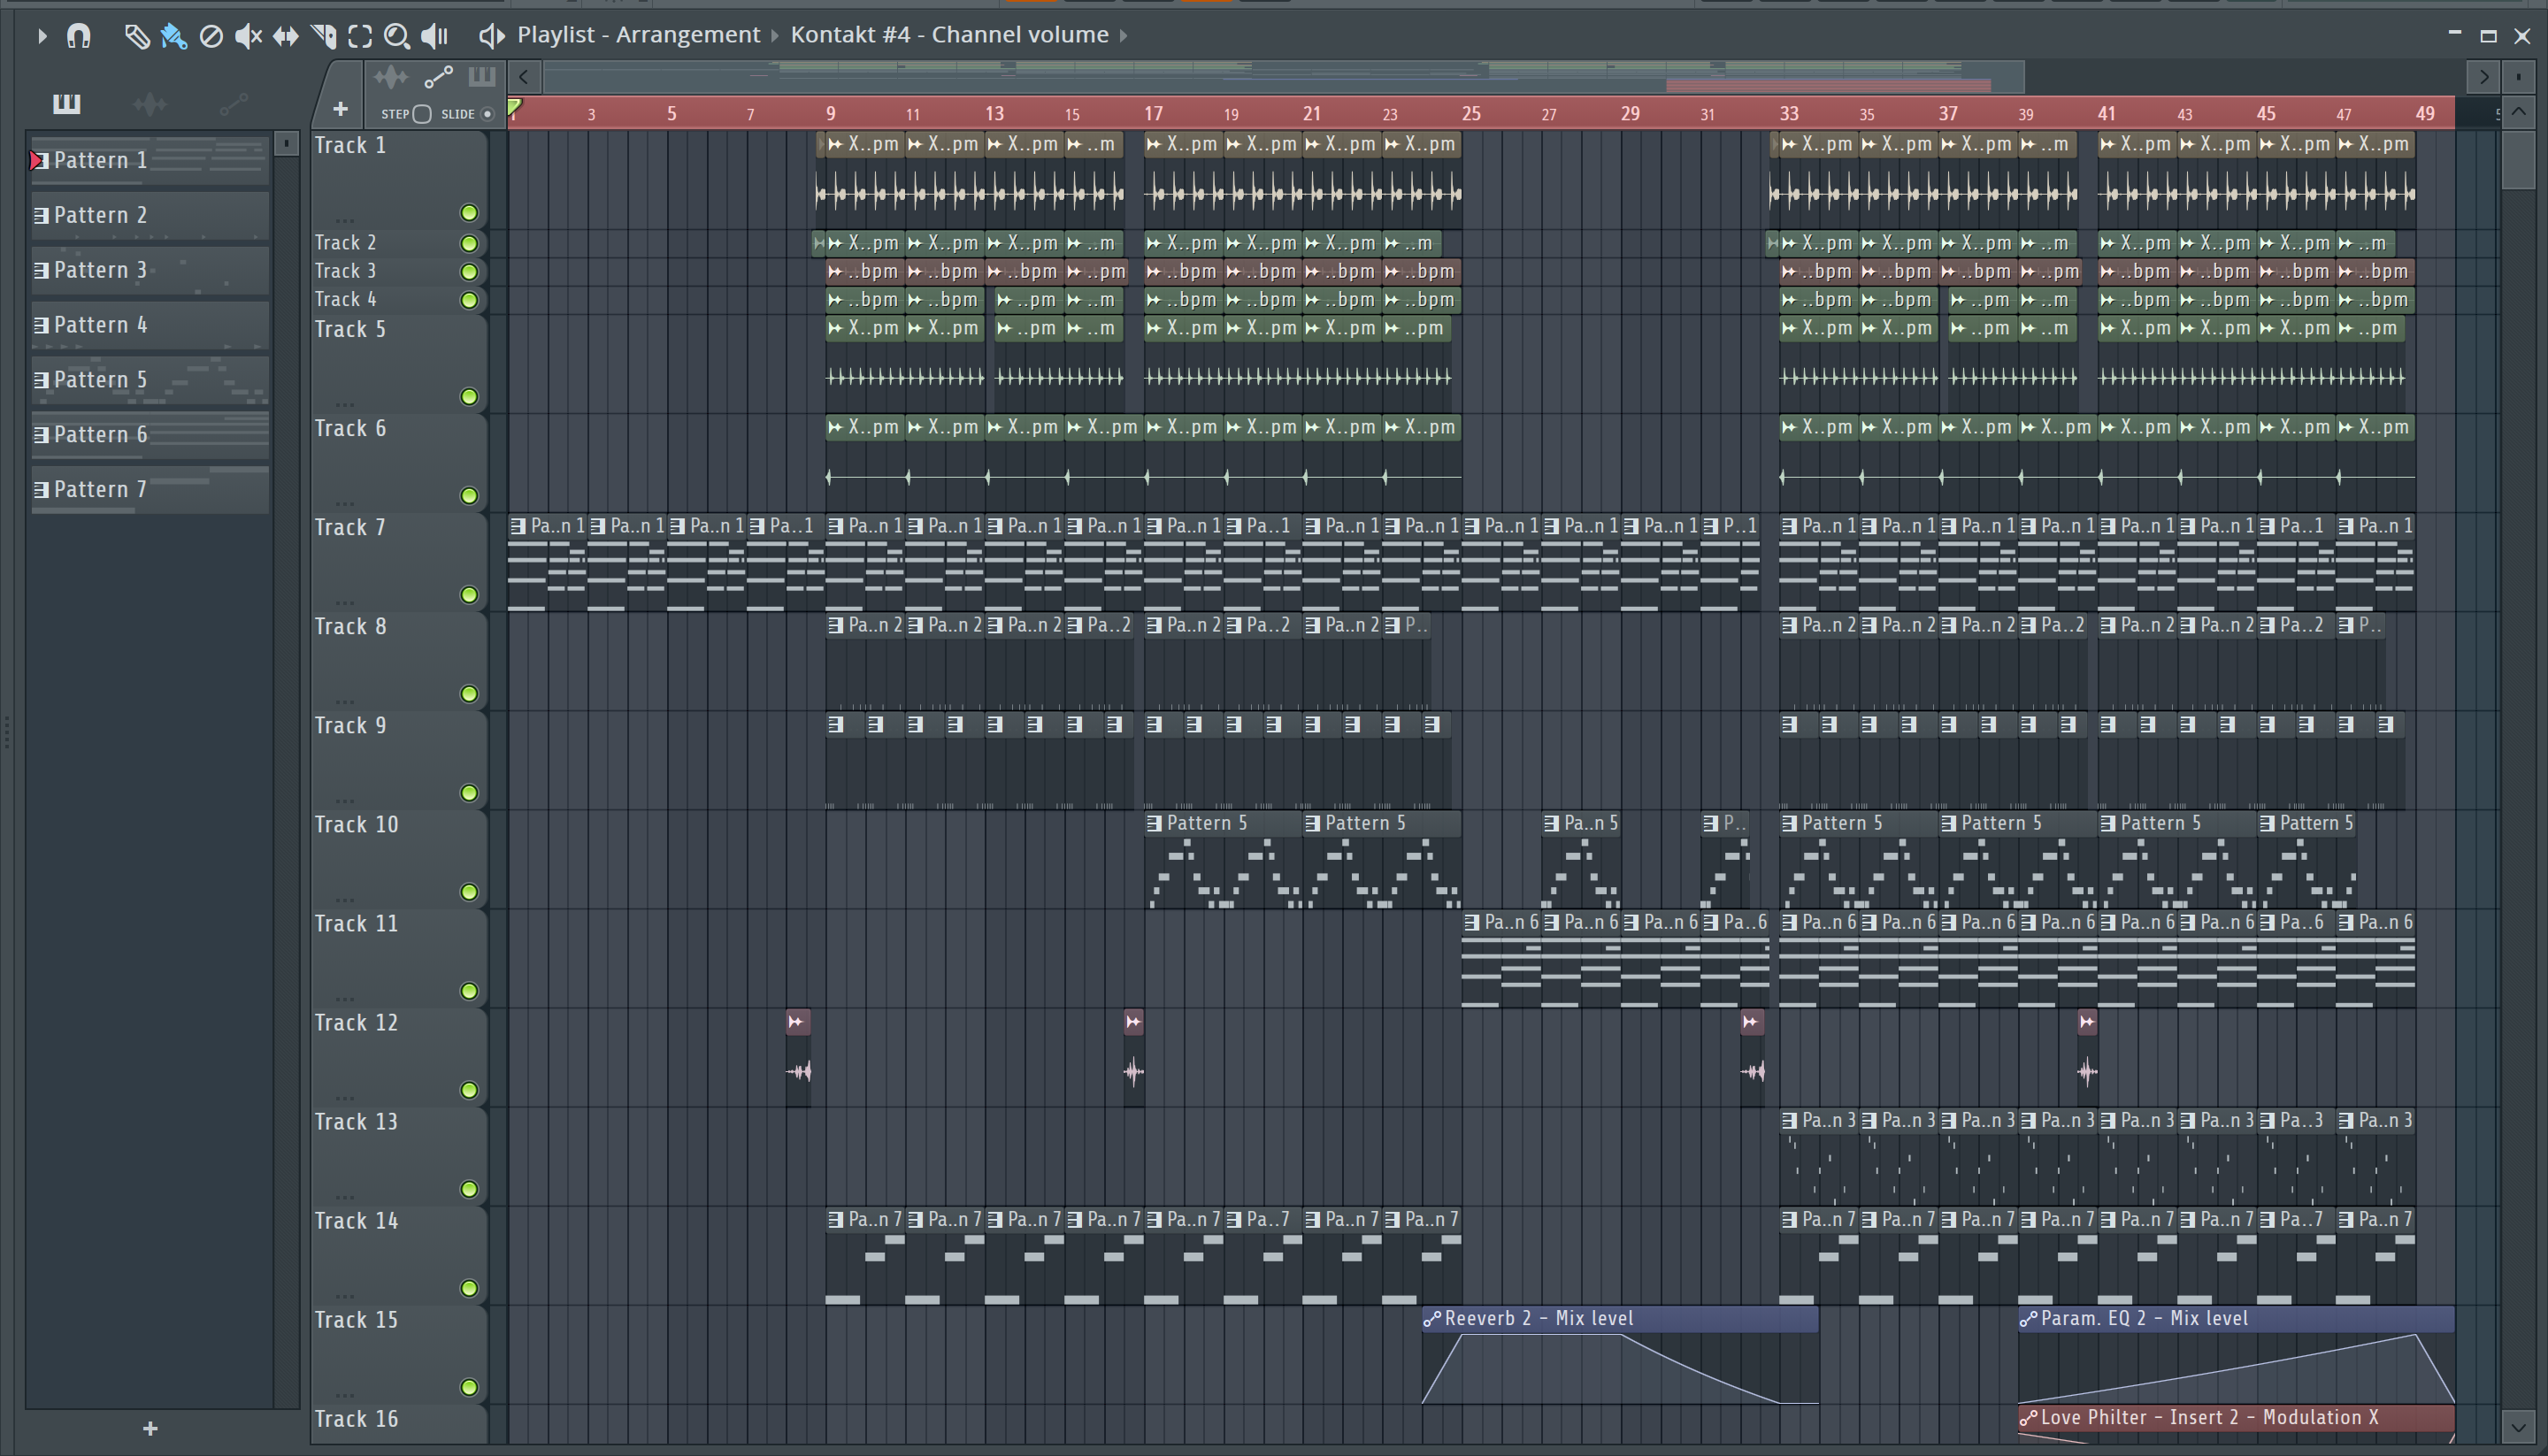The width and height of the screenshot is (2548, 1456).
Task: Mute Track 12 with its green LED
Action: click(469, 1090)
